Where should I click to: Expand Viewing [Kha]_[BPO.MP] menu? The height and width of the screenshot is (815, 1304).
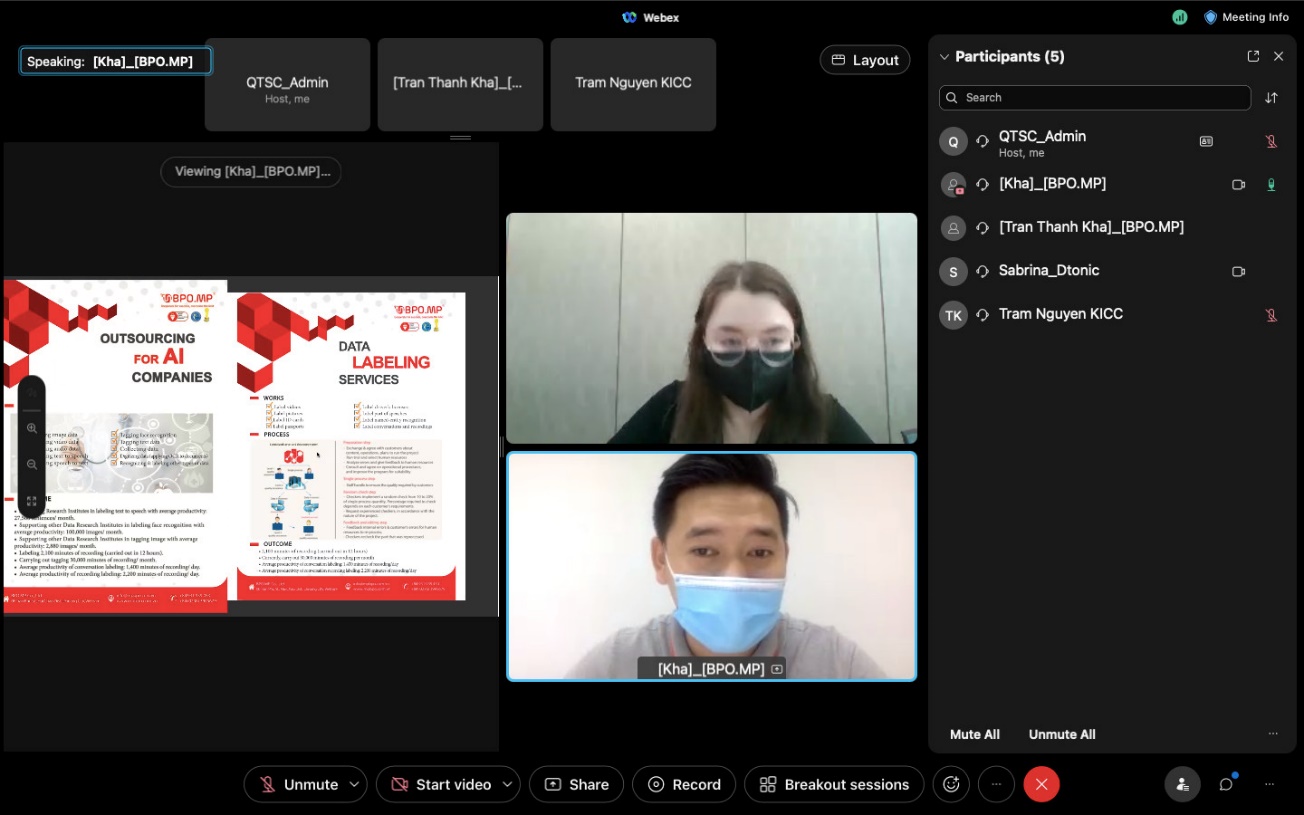(251, 172)
